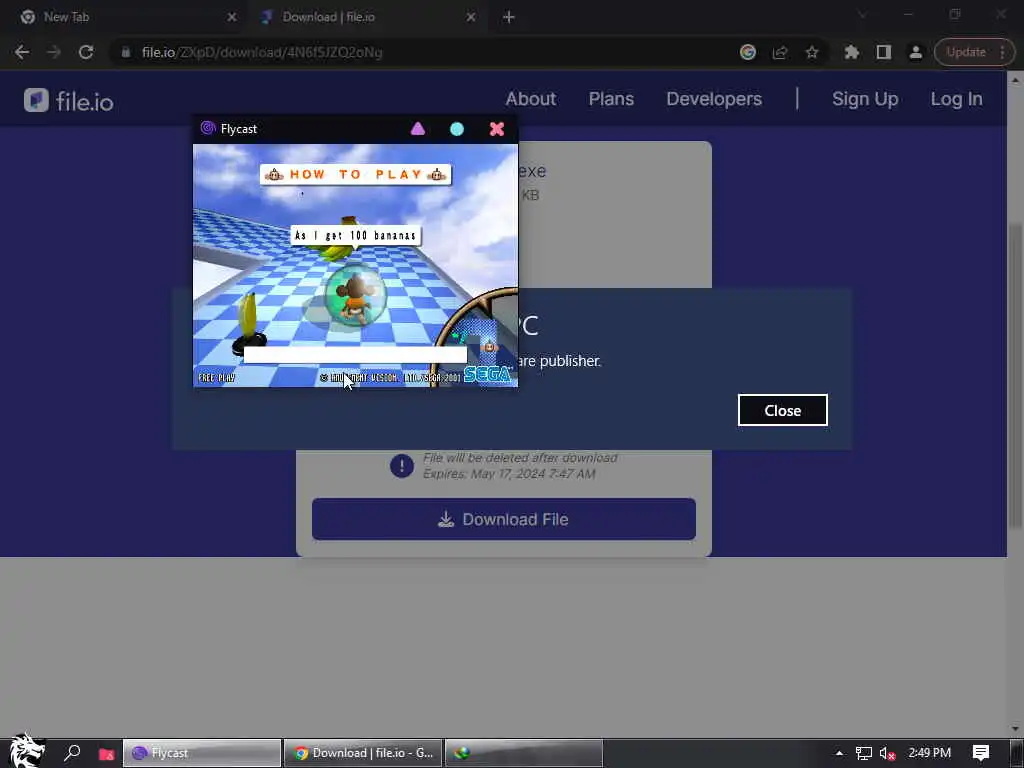Close the New Tab browser tab

[232, 17]
